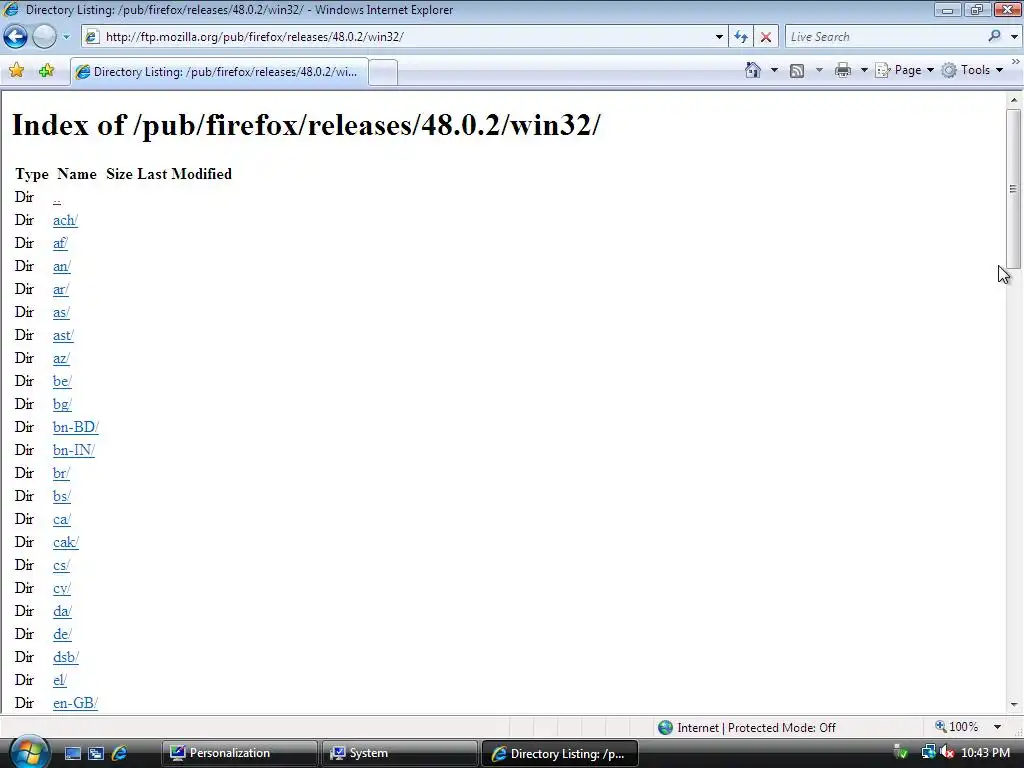1024x768 pixels.
Task: Click the vertical scrollbar thumb
Action: pos(1014,189)
